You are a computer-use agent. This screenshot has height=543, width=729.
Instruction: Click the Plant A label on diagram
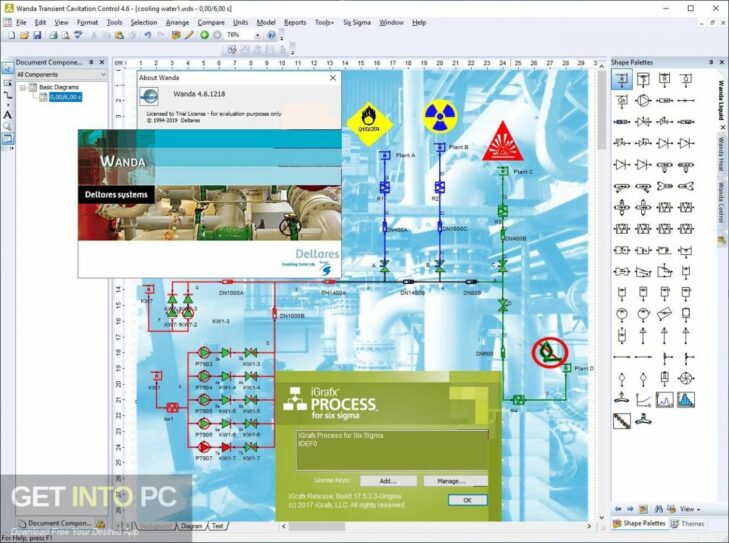coord(405,155)
